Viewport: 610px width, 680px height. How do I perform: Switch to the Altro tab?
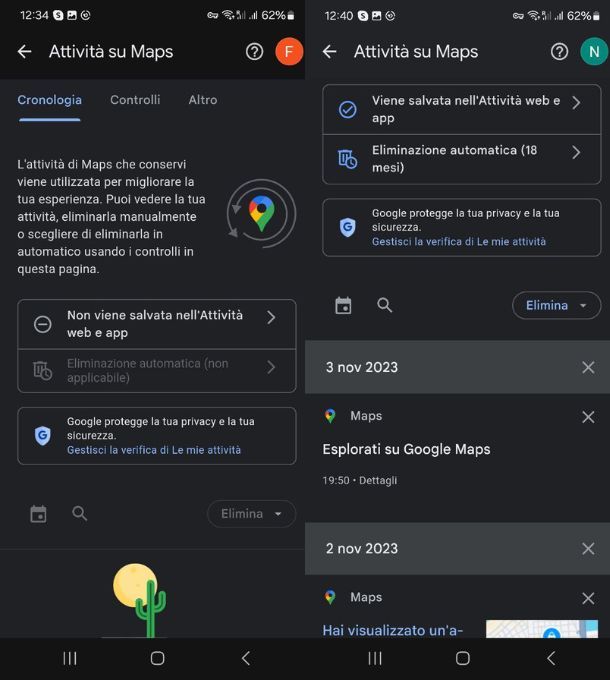pos(202,100)
